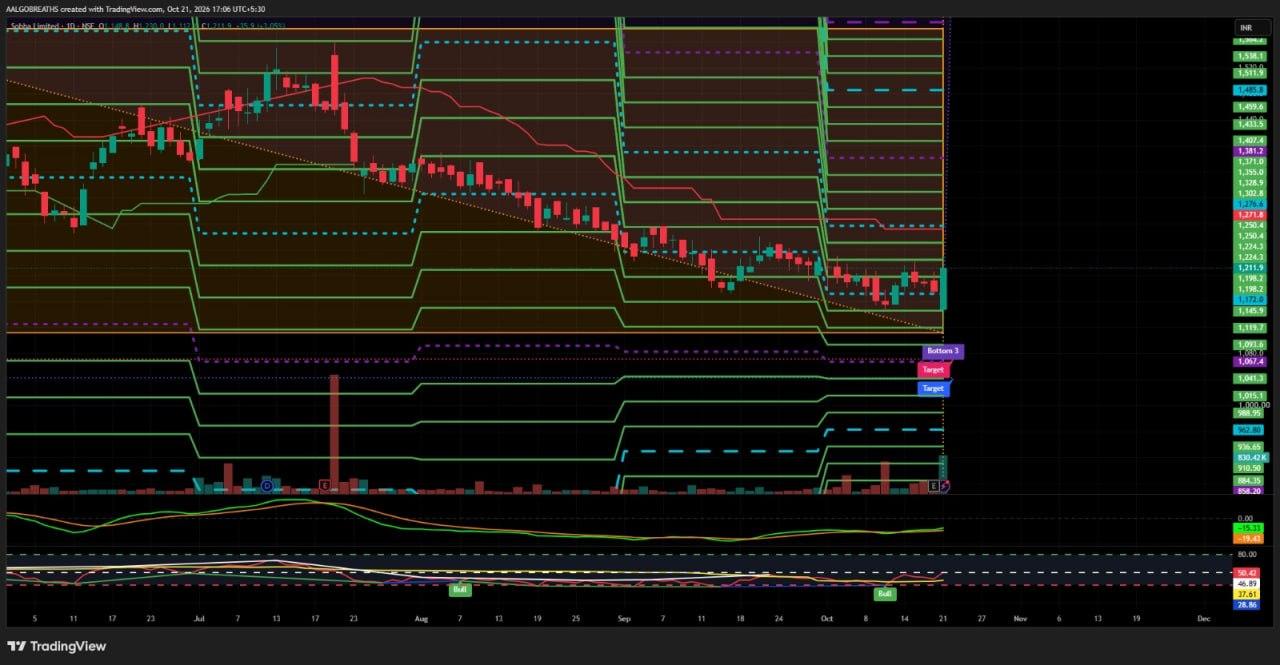Screen dimensions: 1280x665
Task: Open the INR currency selector
Action: [1246, 27]
